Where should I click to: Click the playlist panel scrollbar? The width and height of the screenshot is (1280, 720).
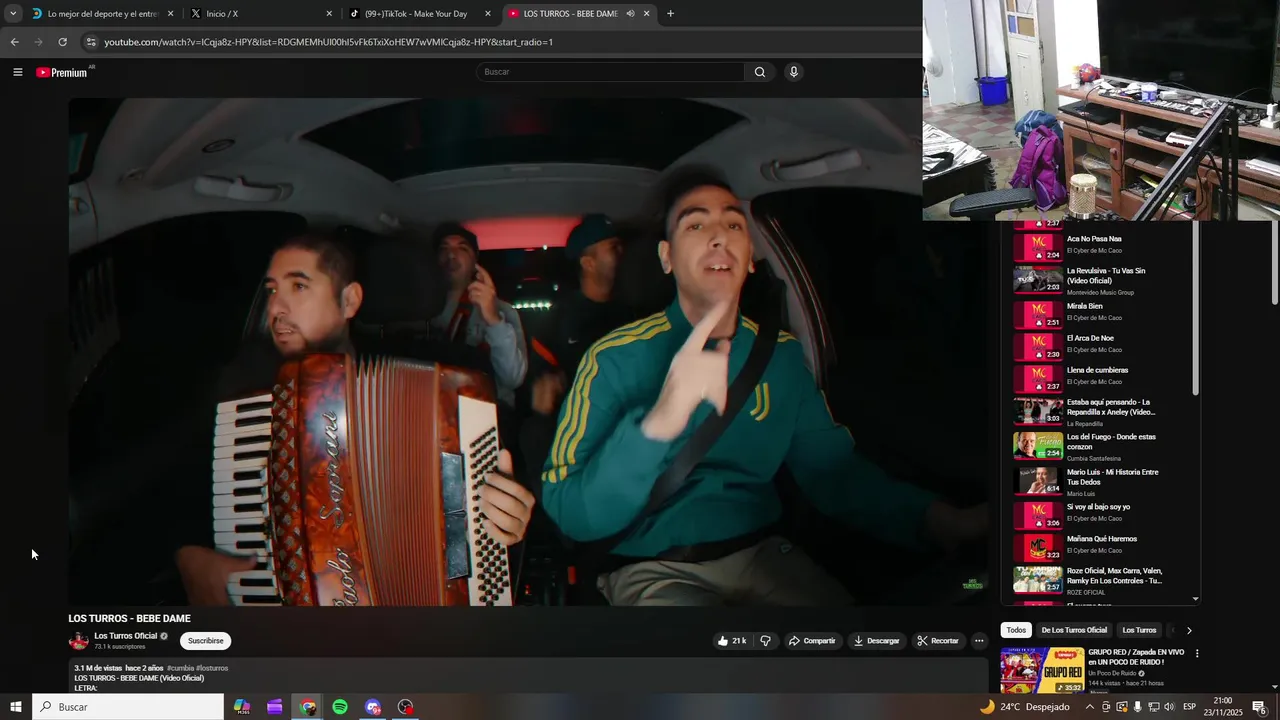coord(1195,309)
